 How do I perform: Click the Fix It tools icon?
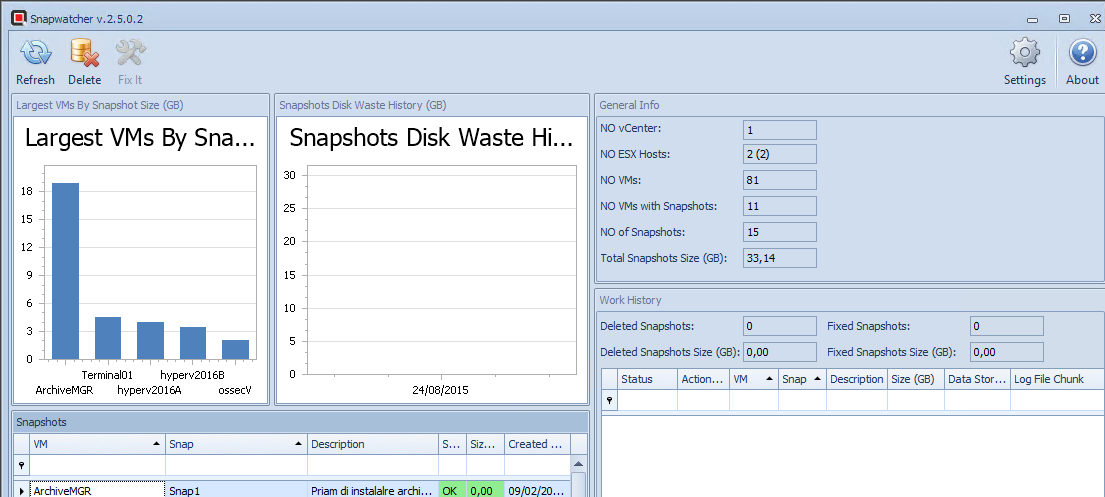pos(130,54)
